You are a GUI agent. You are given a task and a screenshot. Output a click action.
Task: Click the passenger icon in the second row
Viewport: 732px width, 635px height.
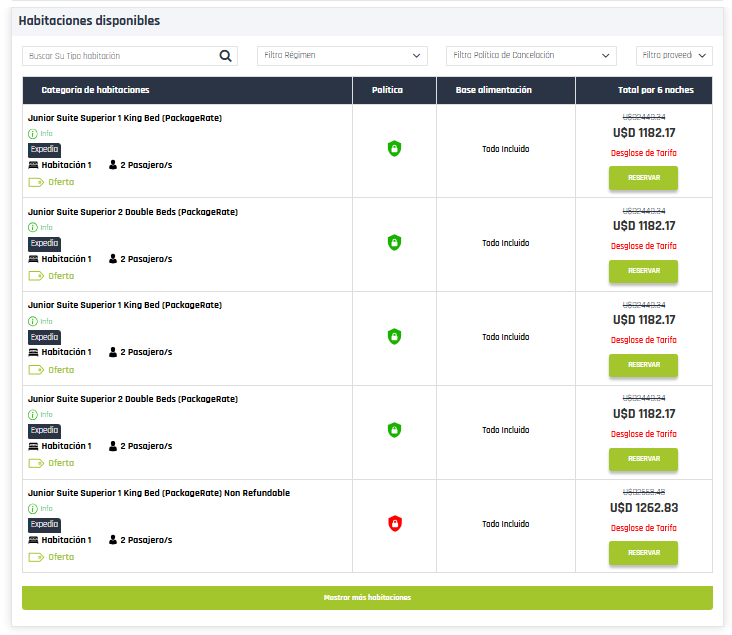[x=113, y=259]
